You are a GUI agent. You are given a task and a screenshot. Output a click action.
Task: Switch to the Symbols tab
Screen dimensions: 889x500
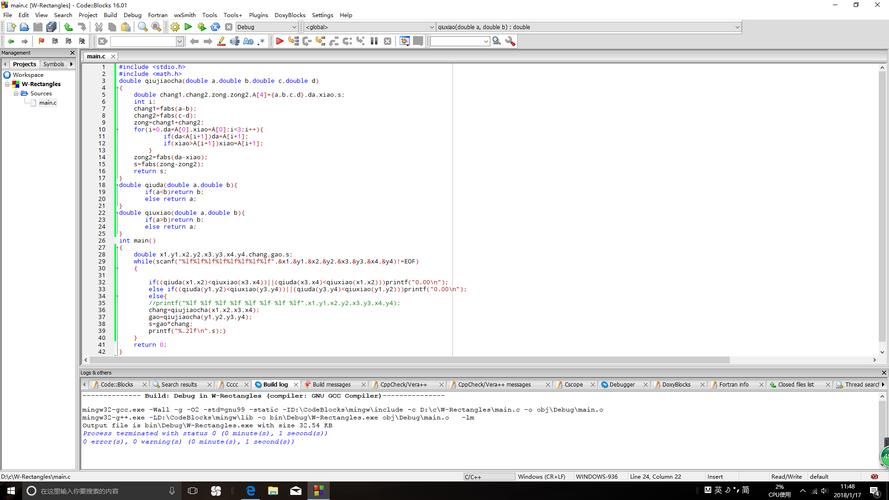pos(54,64)
